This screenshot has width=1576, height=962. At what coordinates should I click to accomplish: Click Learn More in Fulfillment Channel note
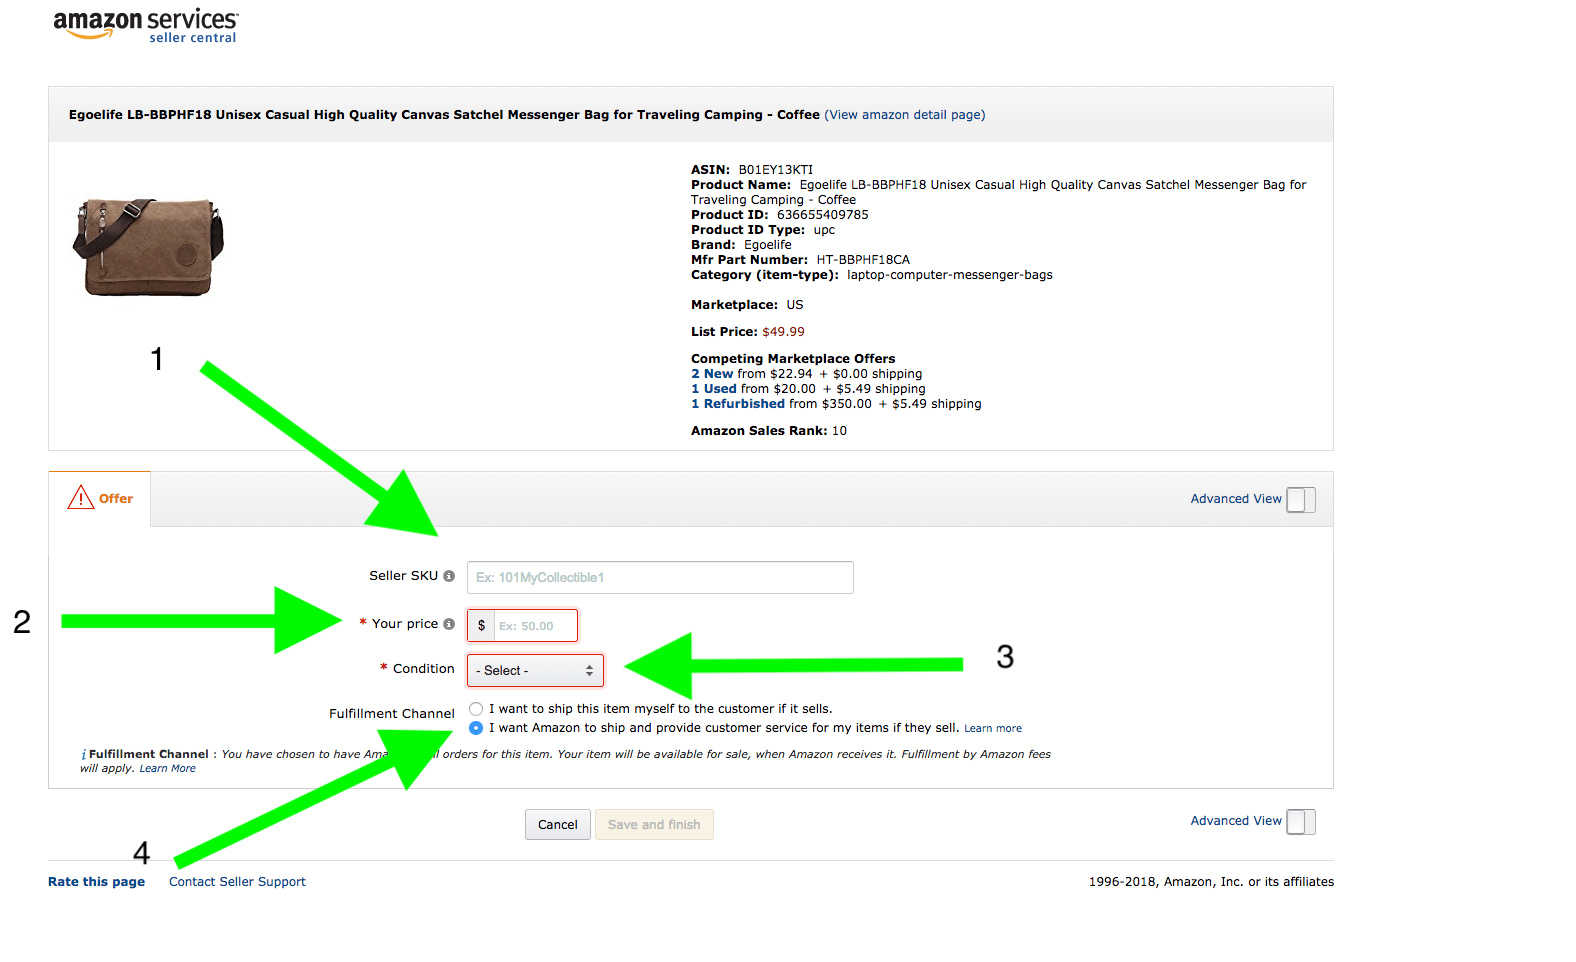pos(167,769)
